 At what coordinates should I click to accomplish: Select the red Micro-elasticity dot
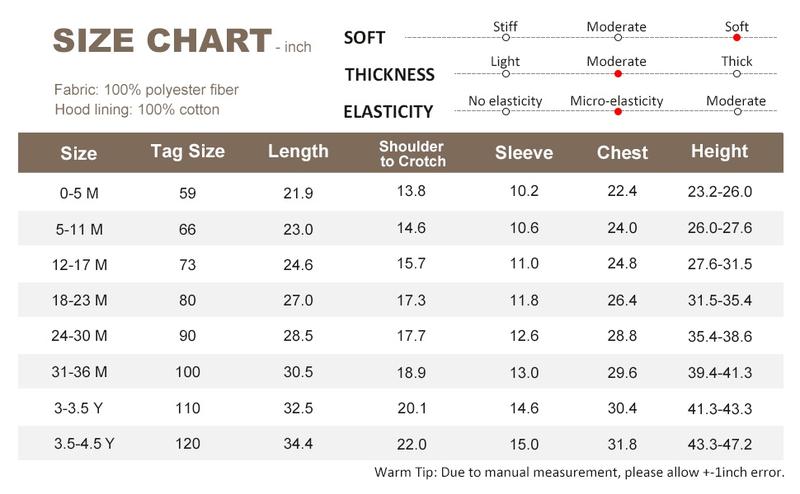tap(617, 111)
